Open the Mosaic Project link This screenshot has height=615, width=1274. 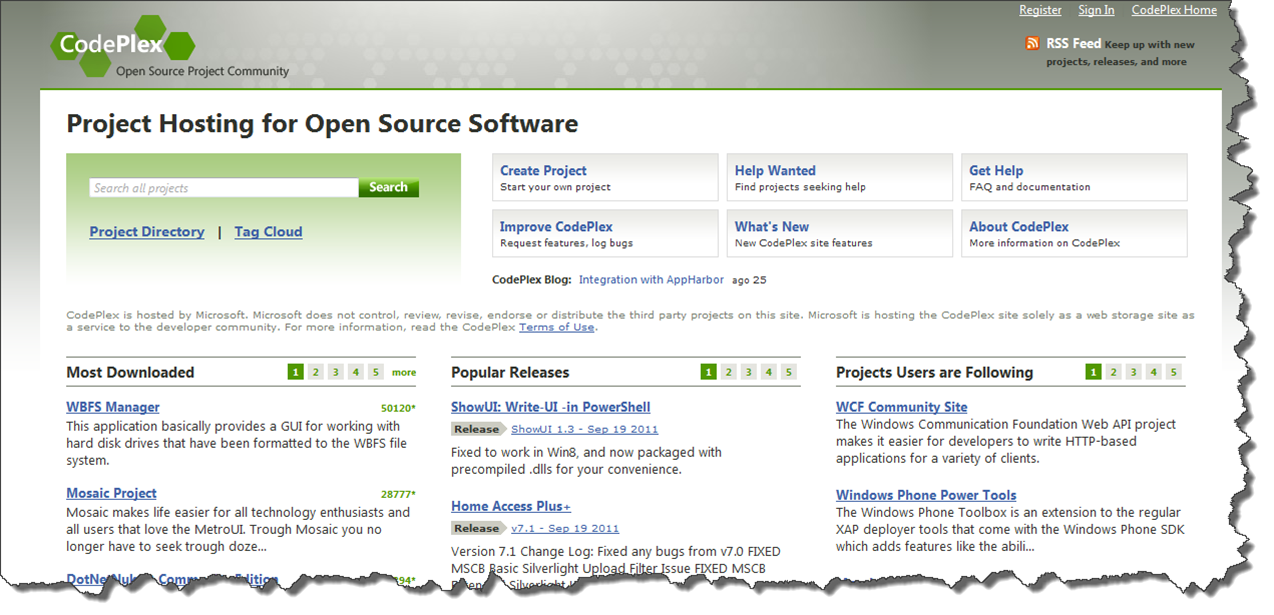(111, 493)
